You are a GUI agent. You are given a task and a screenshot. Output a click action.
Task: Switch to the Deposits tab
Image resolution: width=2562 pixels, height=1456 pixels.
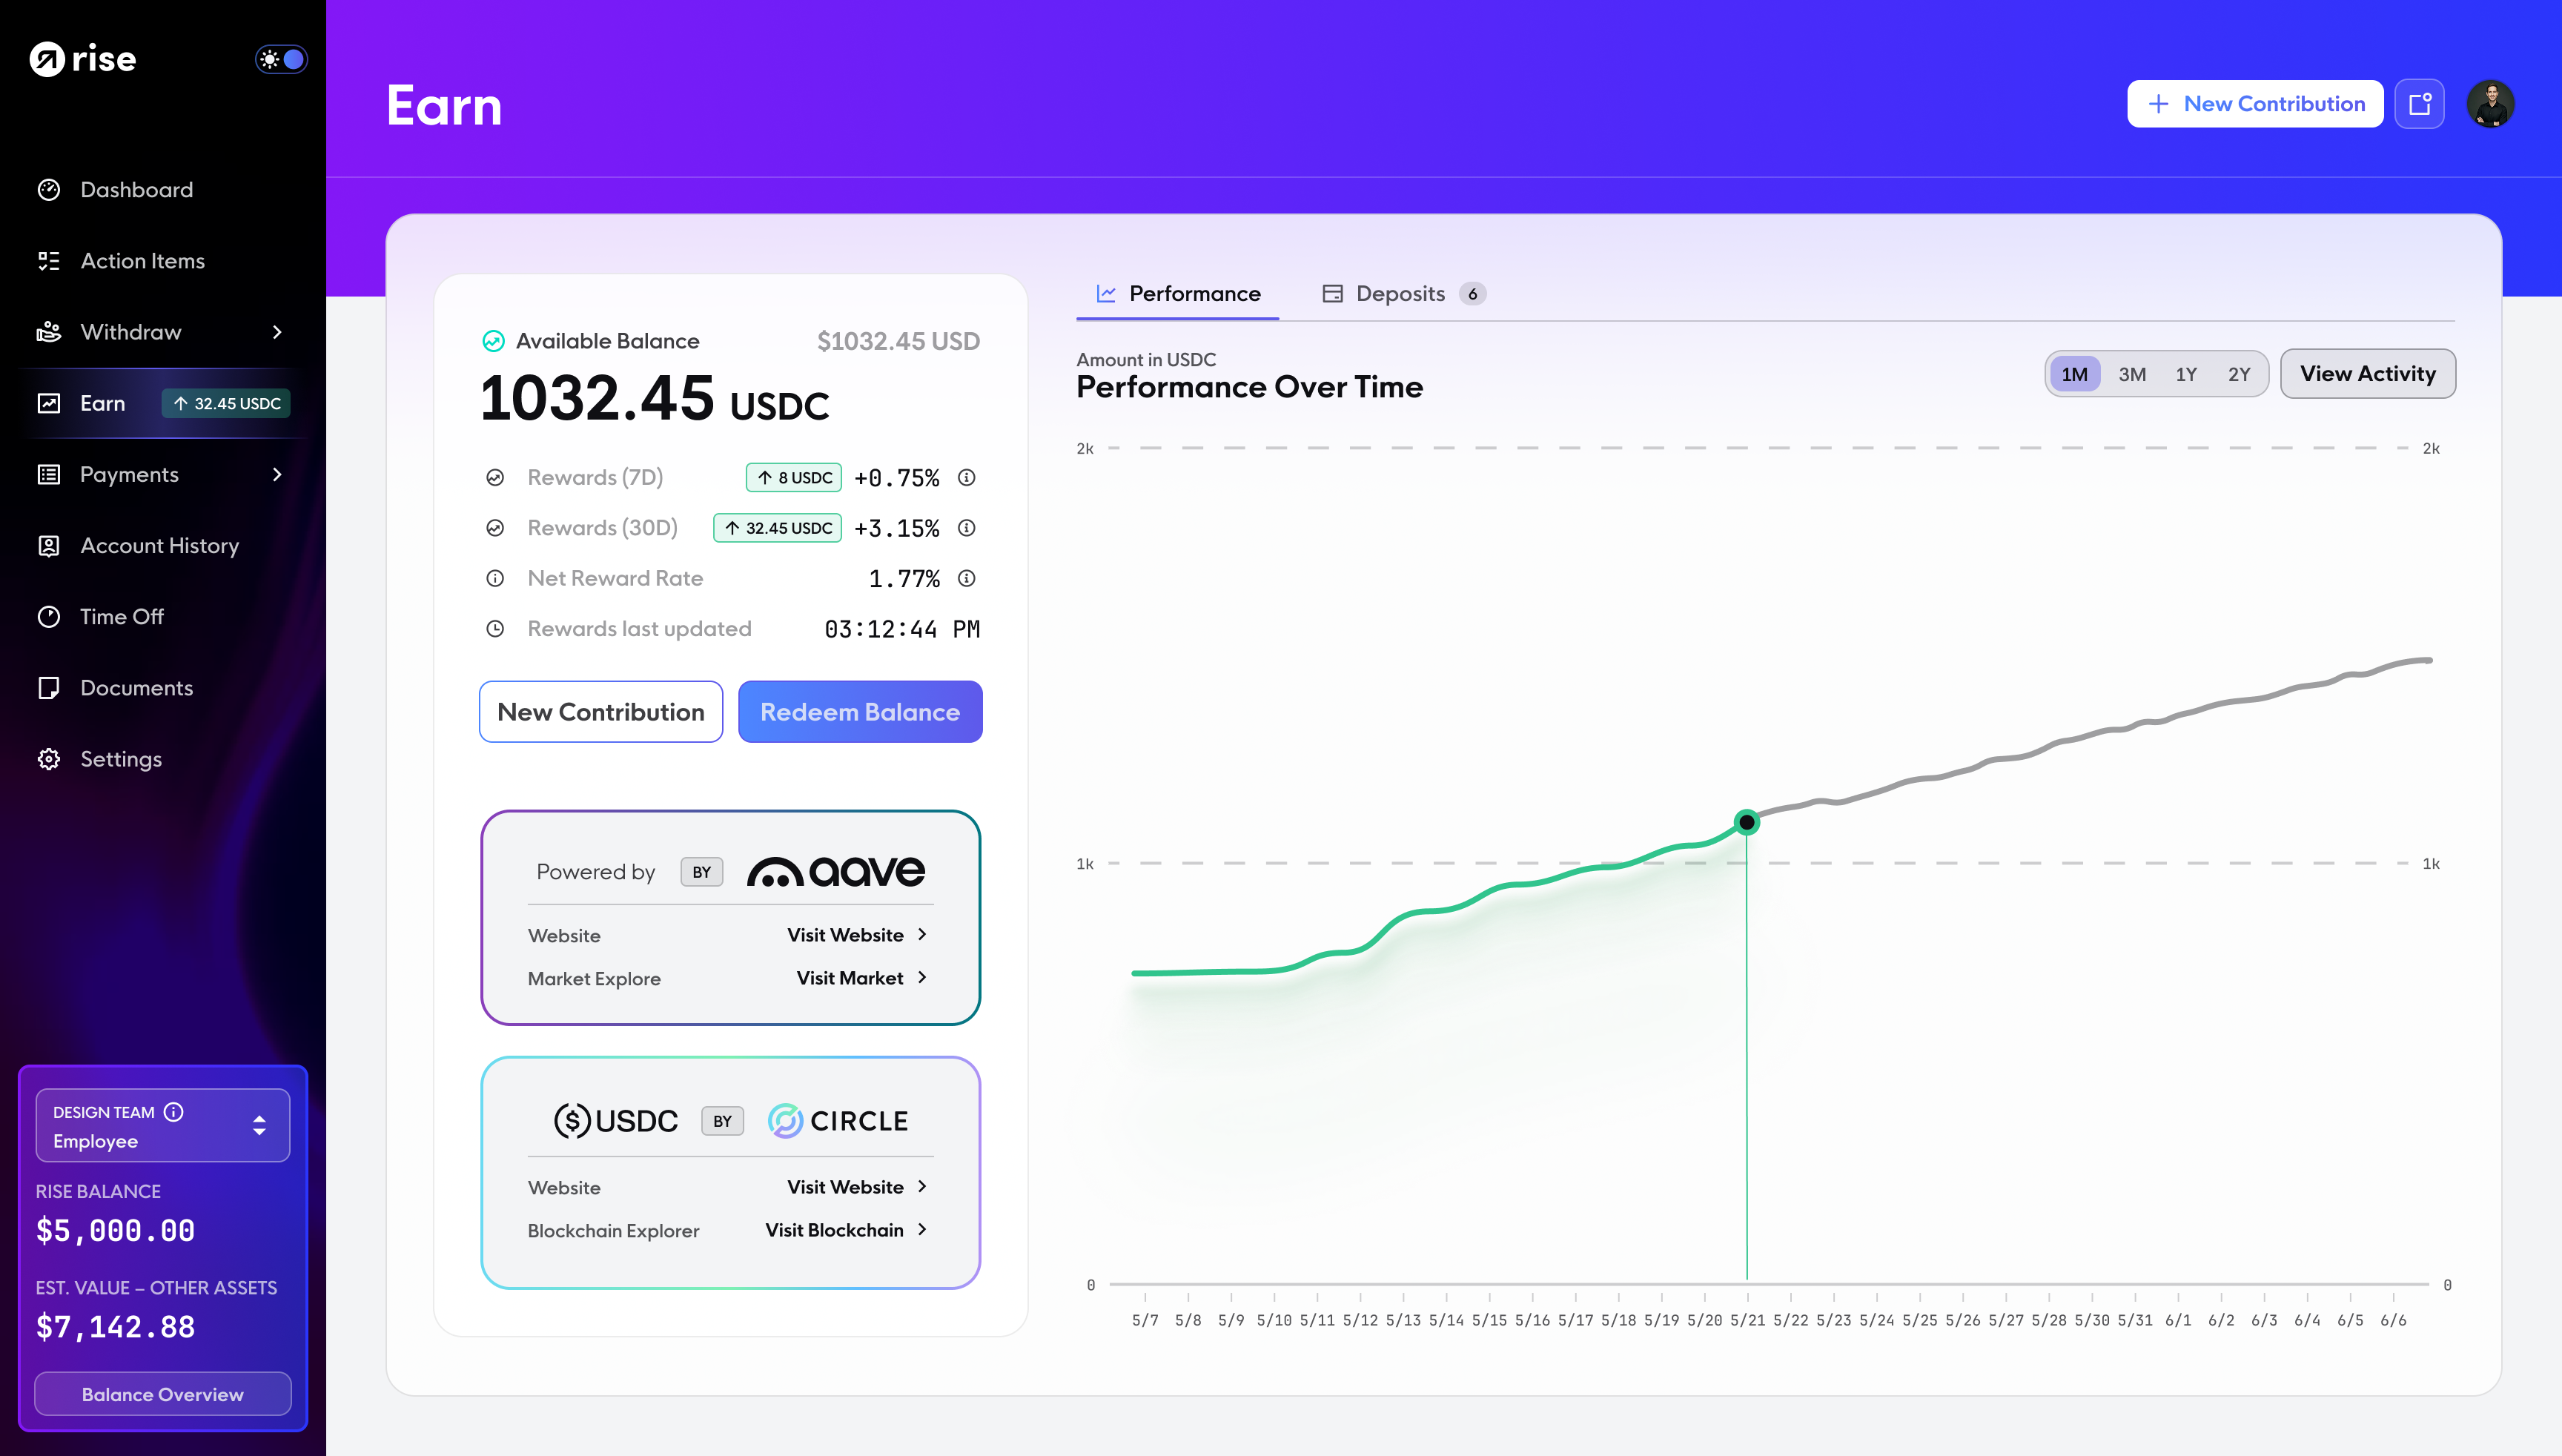pos(1400,294)
